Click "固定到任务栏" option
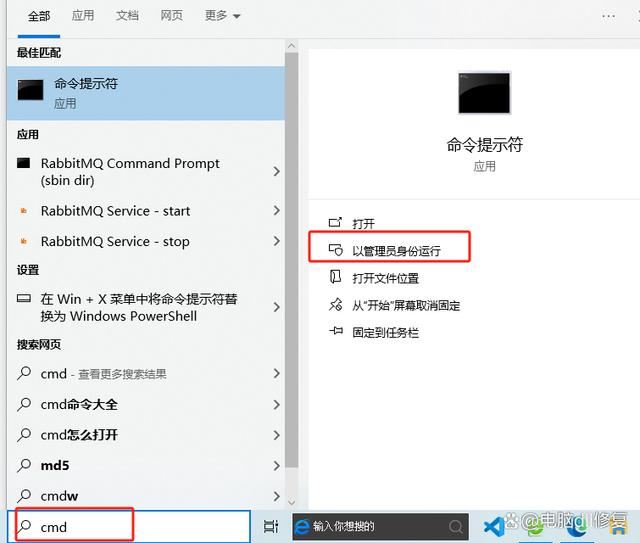Viewport: 640px width, 543px height. pyautogui.click(x=385, y=332)
